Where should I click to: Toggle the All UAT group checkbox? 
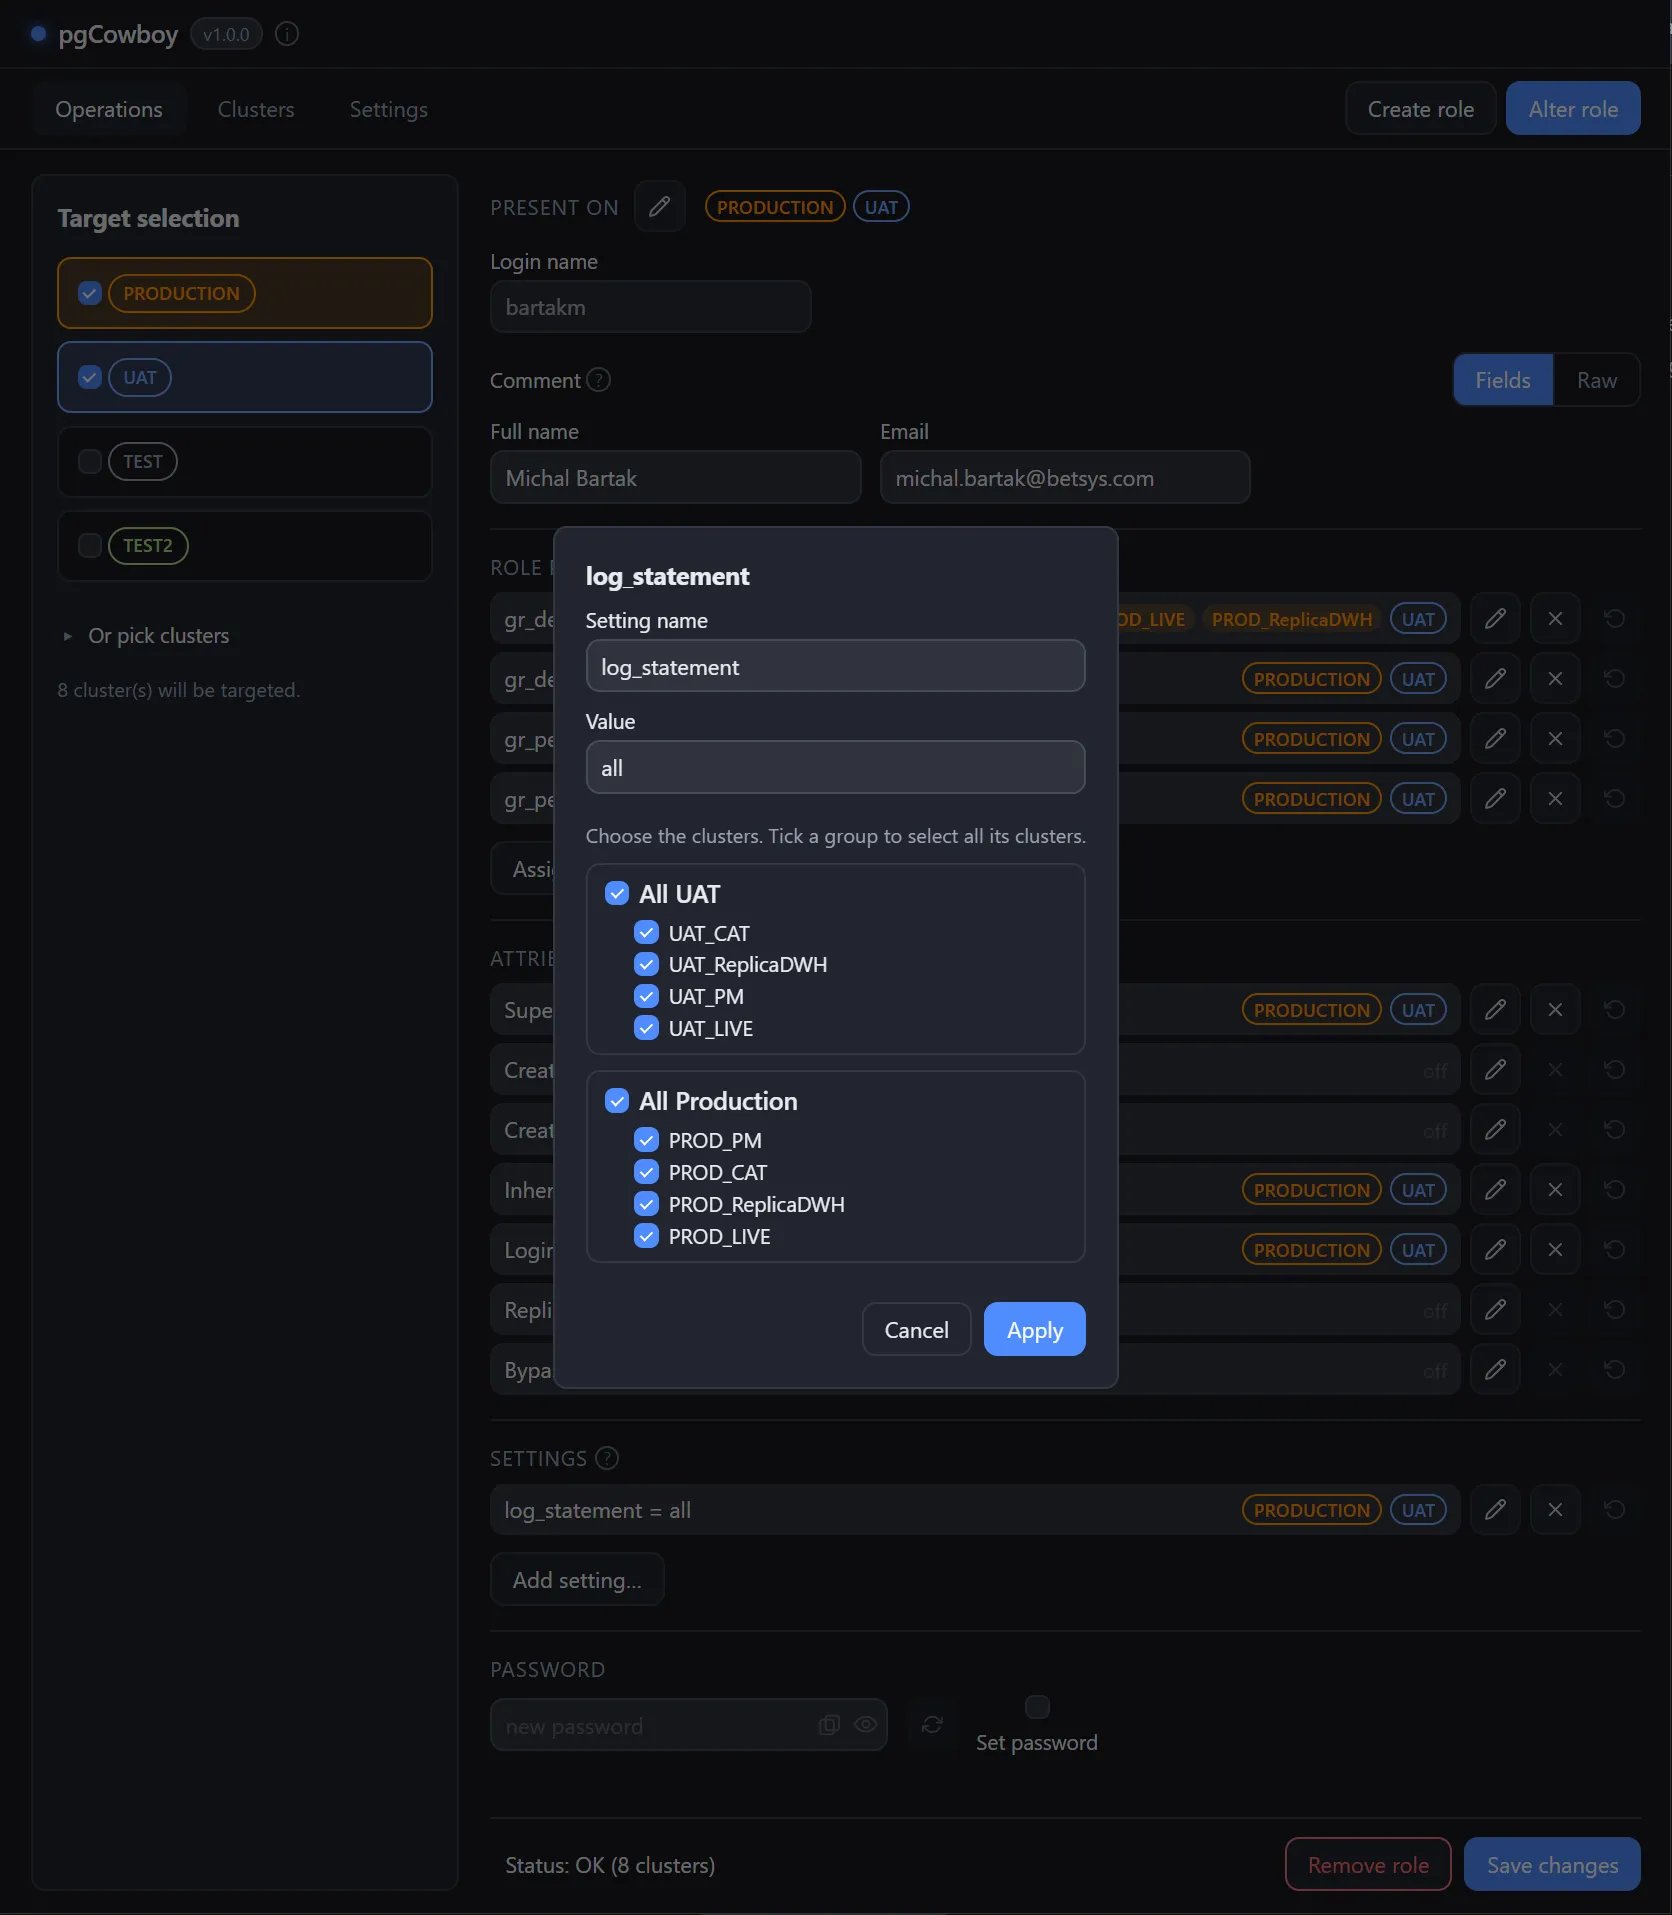617,894
